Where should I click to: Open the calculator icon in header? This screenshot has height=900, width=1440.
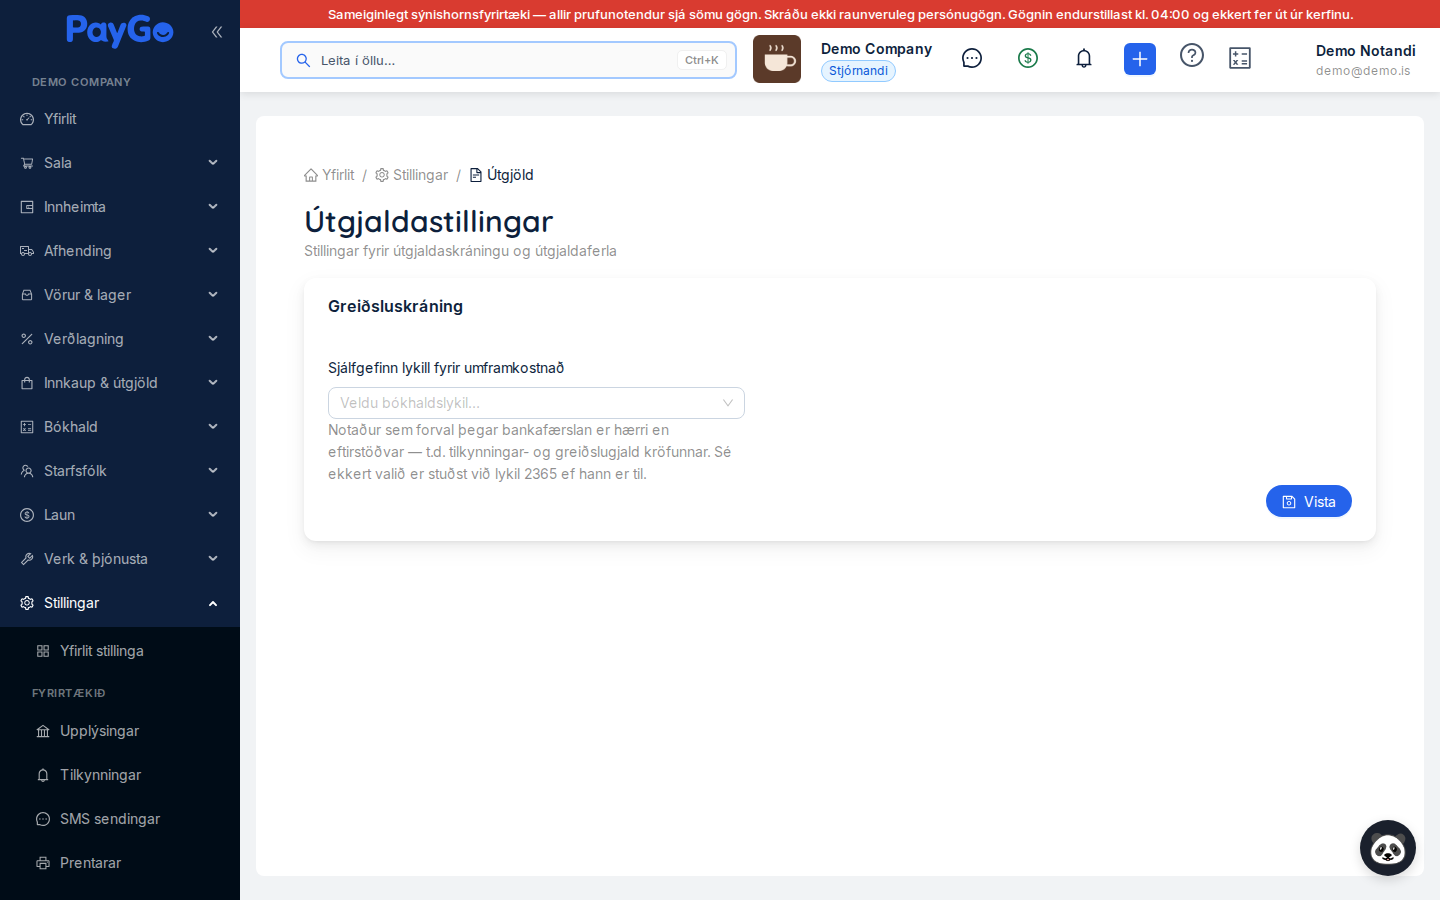1240,59
